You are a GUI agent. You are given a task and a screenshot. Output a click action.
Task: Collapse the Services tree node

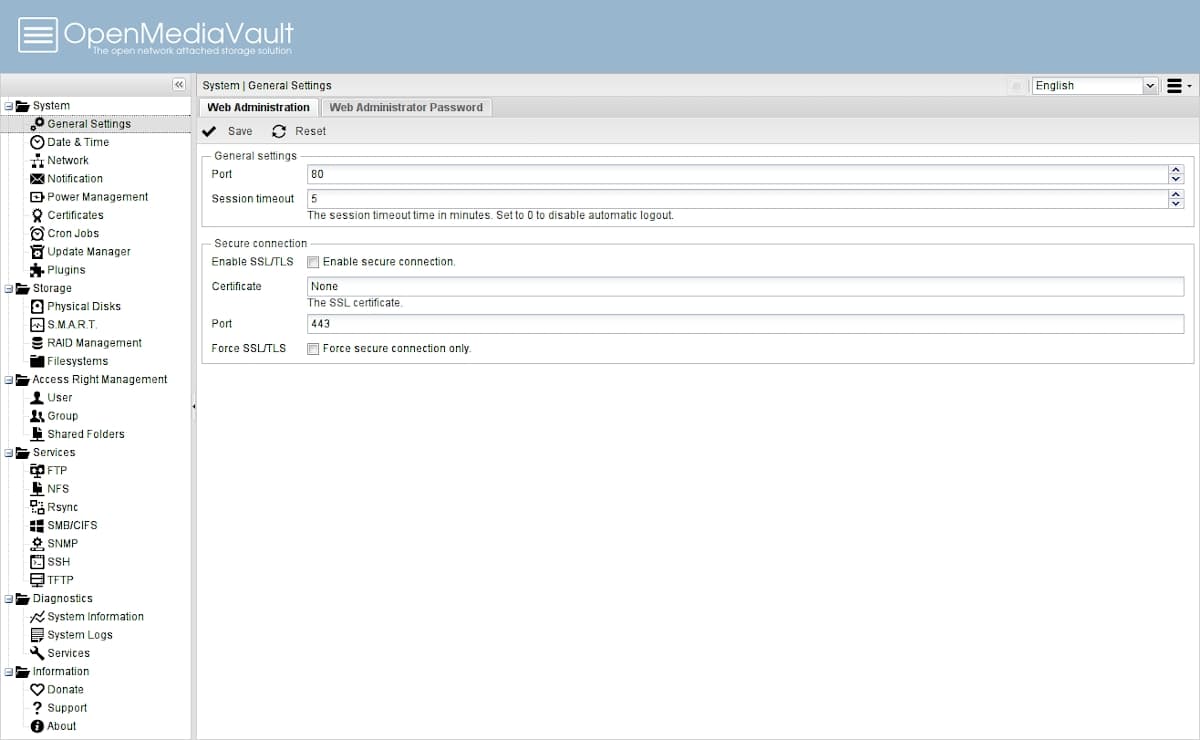[x=9, y=453]
